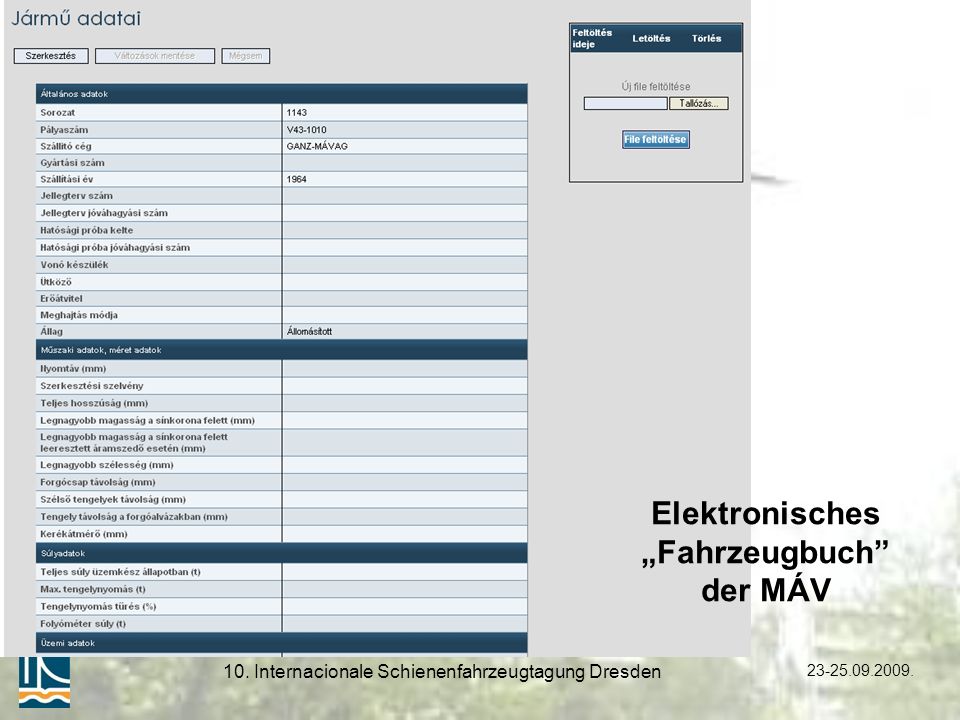The image size is (960, 720).
Task: Click the Szállítási év row label
Action: click(67, 179)
